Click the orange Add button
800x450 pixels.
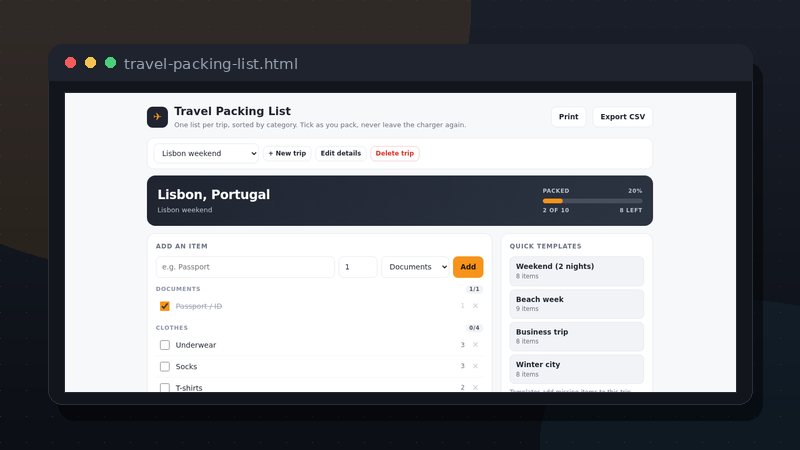click(468, 267)
